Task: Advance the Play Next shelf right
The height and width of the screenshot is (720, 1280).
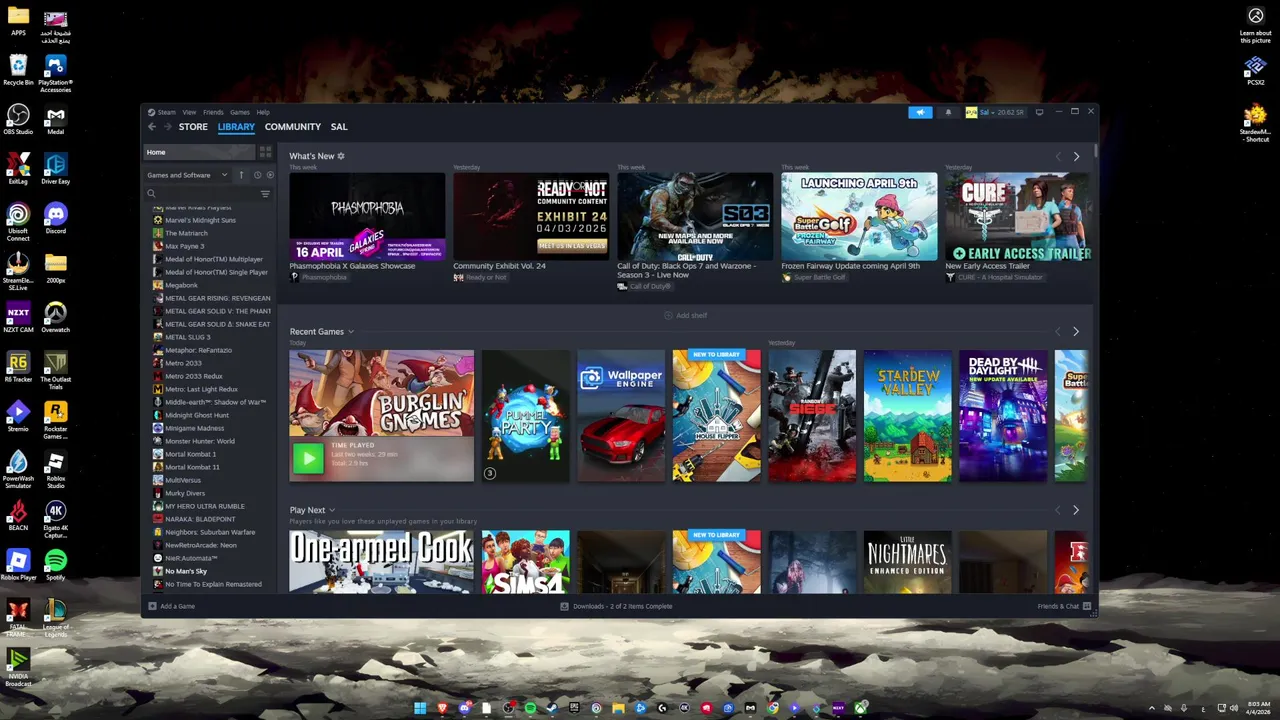Action: [1076, 511]
